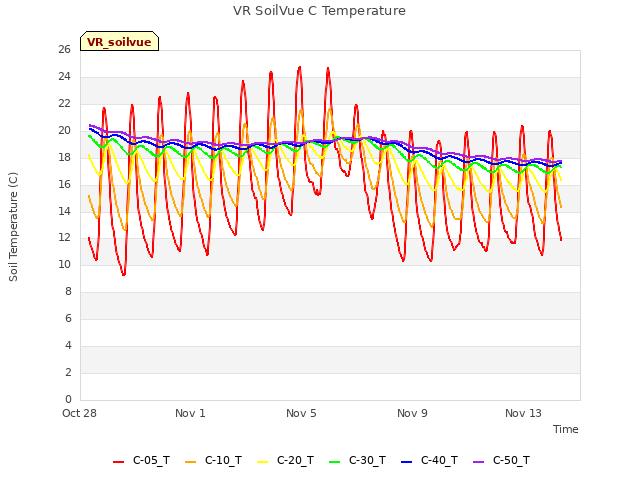This screenshot has width=640, height=480.
Task: Click the Nov 1 x-axis label
Action: pyautogui.click(x=190, y=413)
